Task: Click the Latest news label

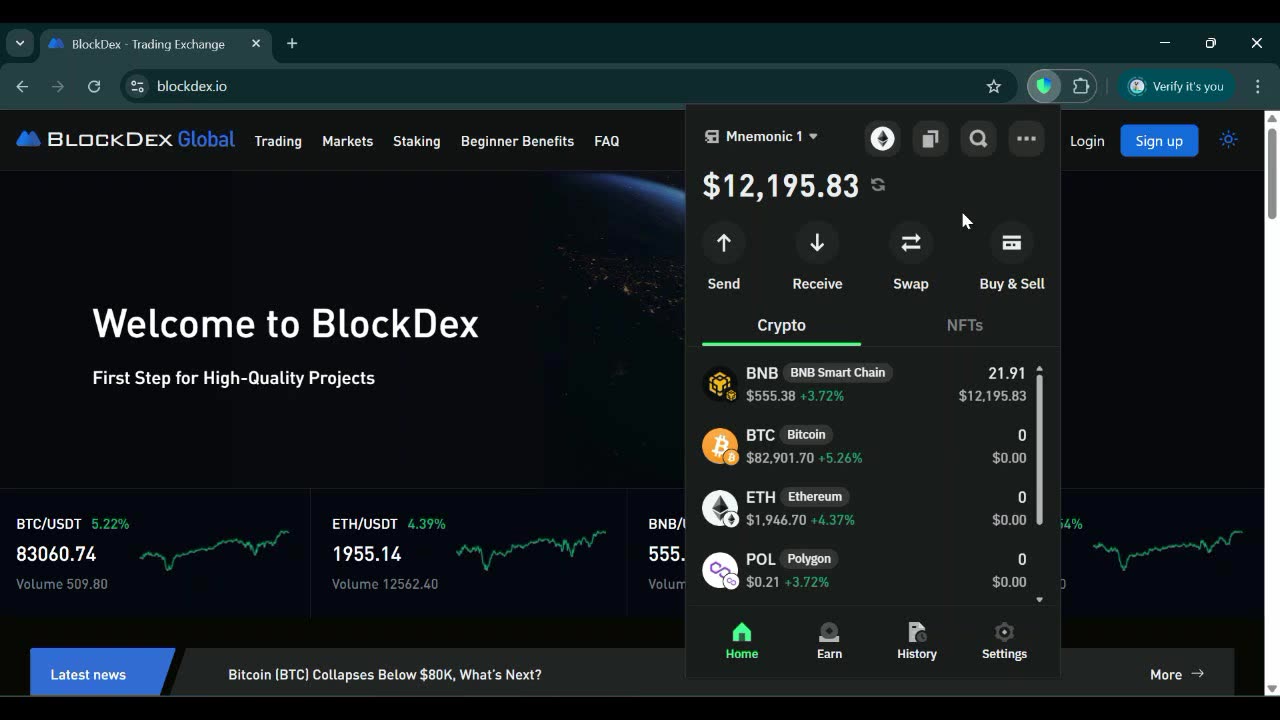Action: (x=88, y=675)
